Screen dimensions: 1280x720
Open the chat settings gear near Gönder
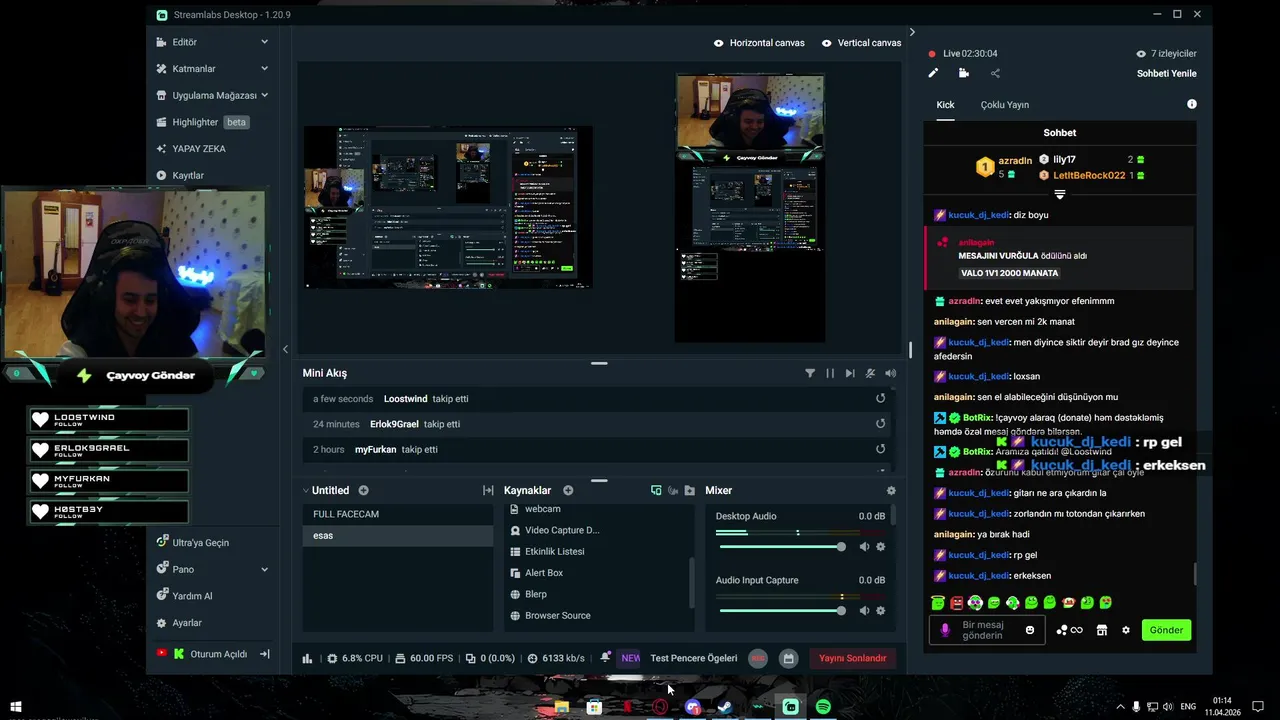pyautogui.click(x=1125, y=630)
